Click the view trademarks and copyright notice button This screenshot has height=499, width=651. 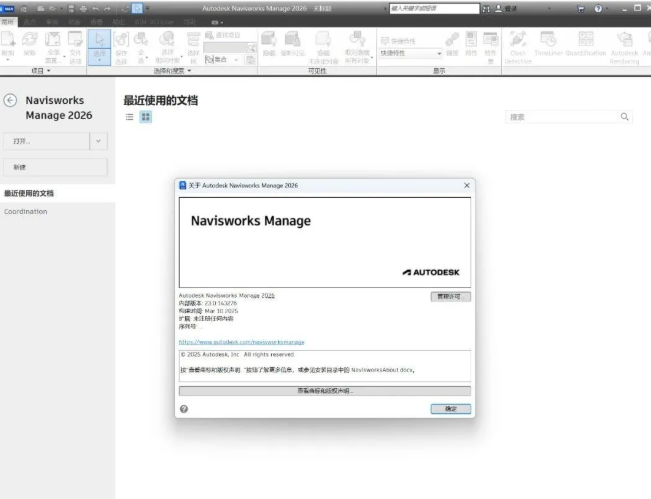pos(325,391)
